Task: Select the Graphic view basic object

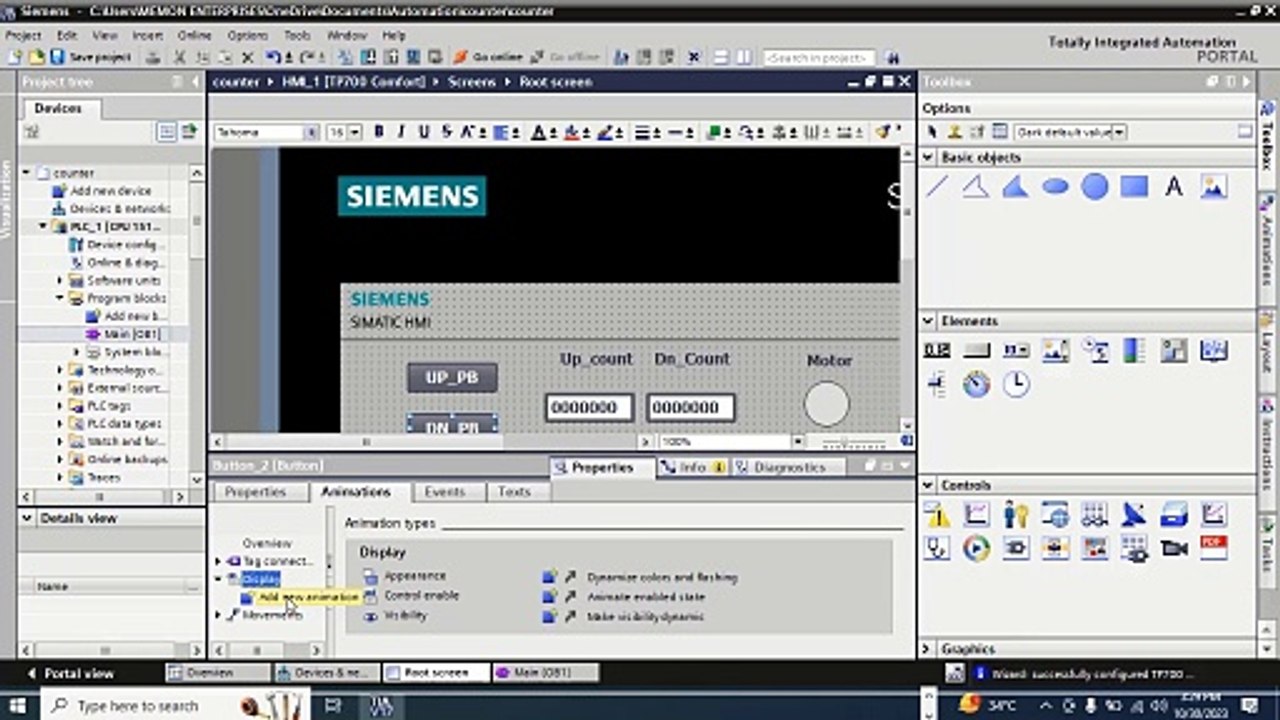Action: pyautogui.click(x=1213, y=186)
